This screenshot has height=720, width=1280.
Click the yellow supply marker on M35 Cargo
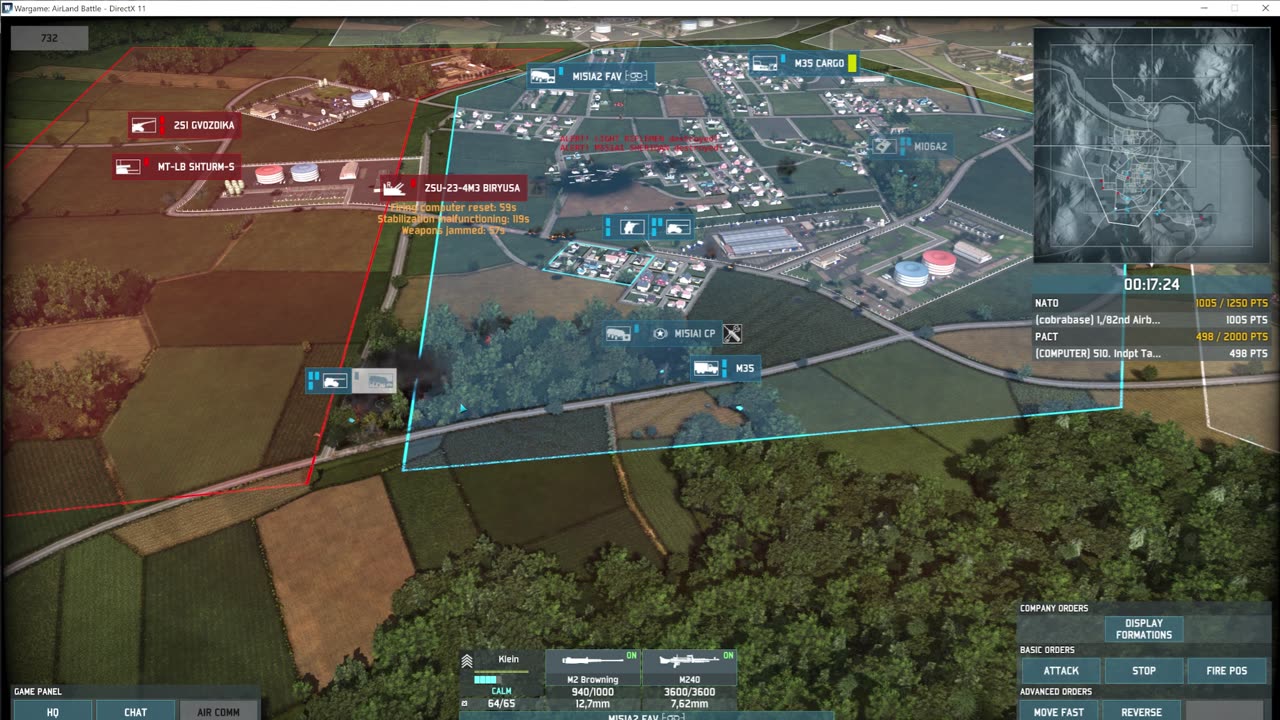coord(853,63)
